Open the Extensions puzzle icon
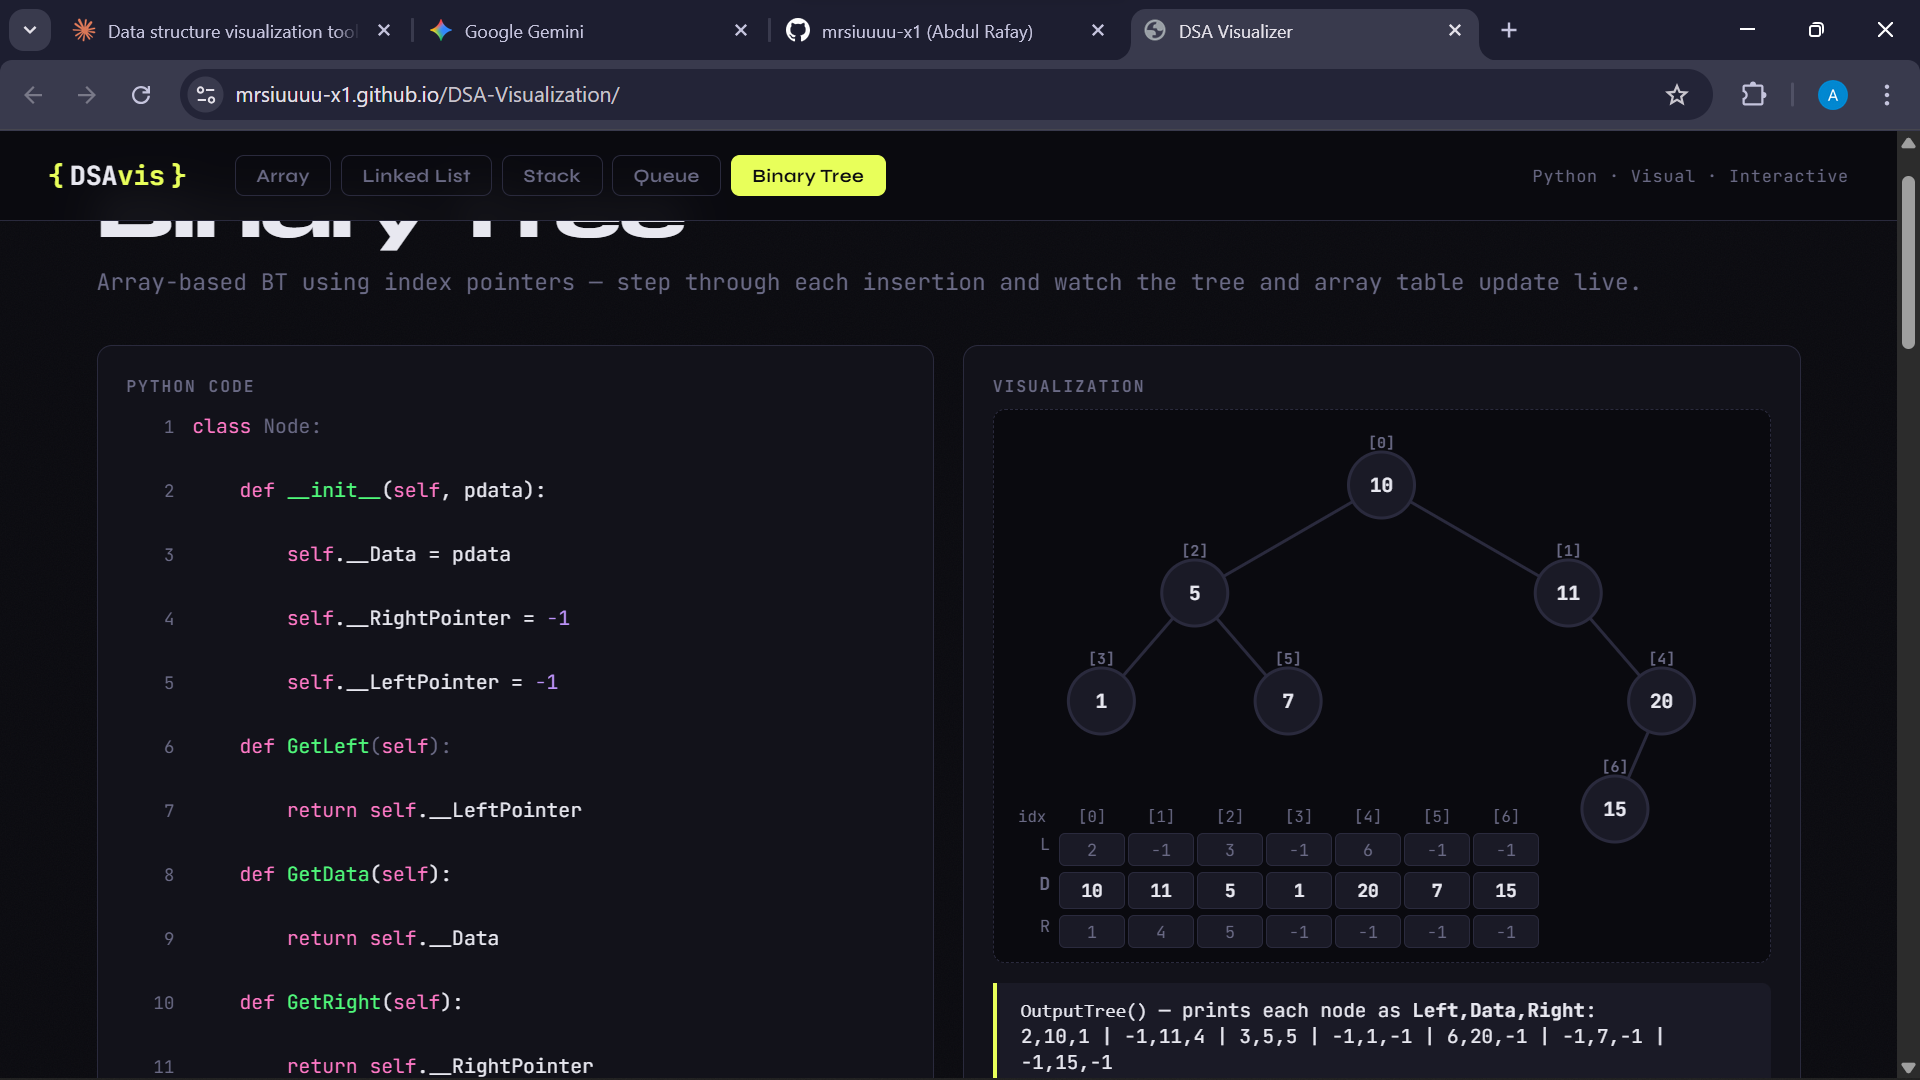 pos(1753,95)
